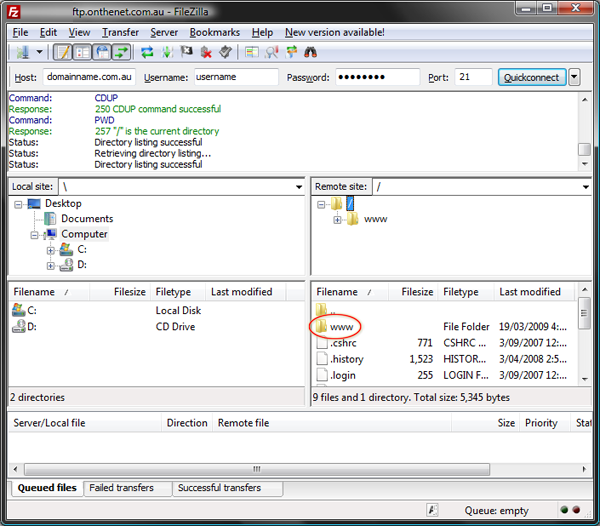
Task: Open the Help menu
Action: click(262, 33)
